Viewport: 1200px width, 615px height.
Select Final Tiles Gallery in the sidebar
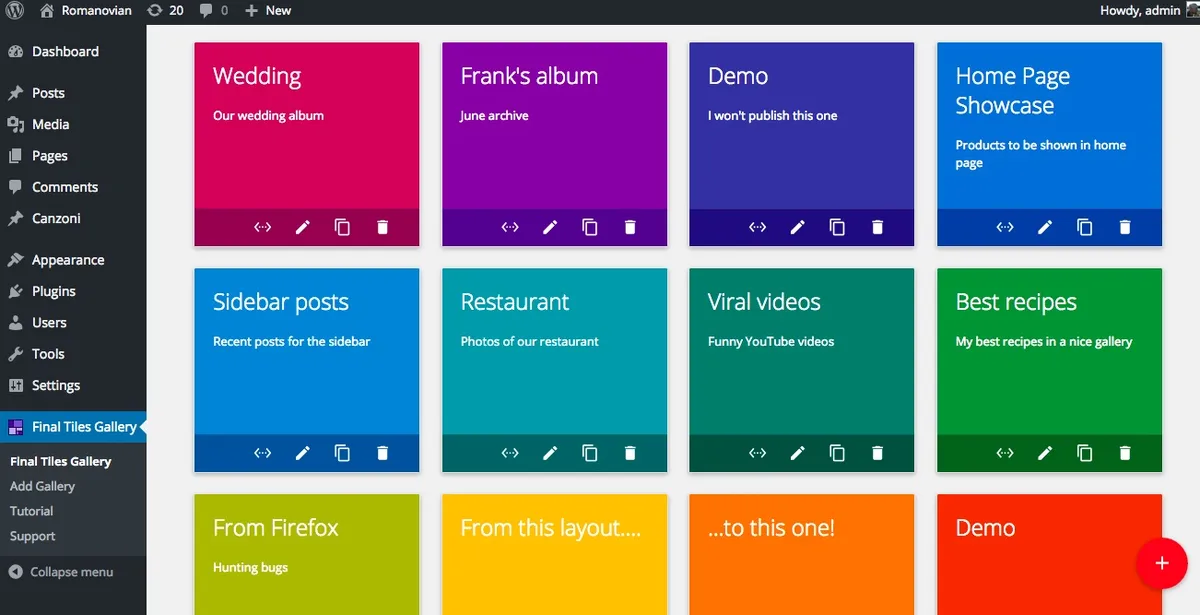(x=73, y=427)
